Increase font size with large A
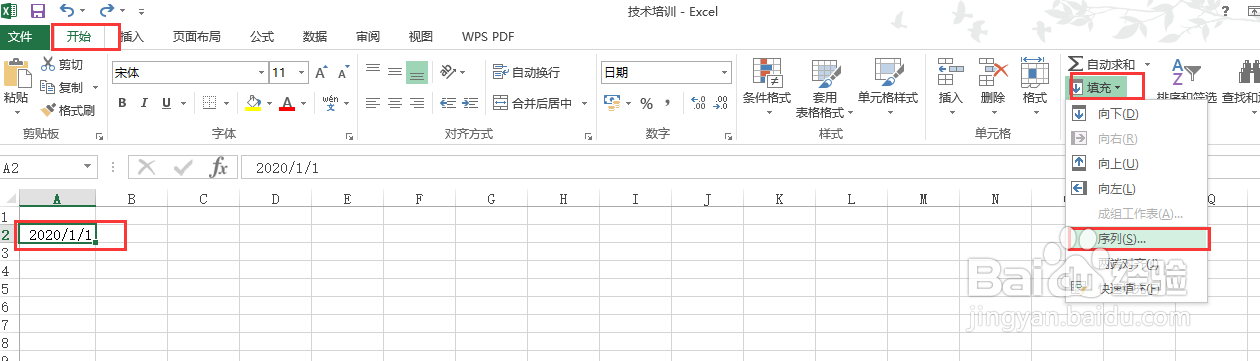The width and height of the screenshot is (1260, 361). pos(322,72)
